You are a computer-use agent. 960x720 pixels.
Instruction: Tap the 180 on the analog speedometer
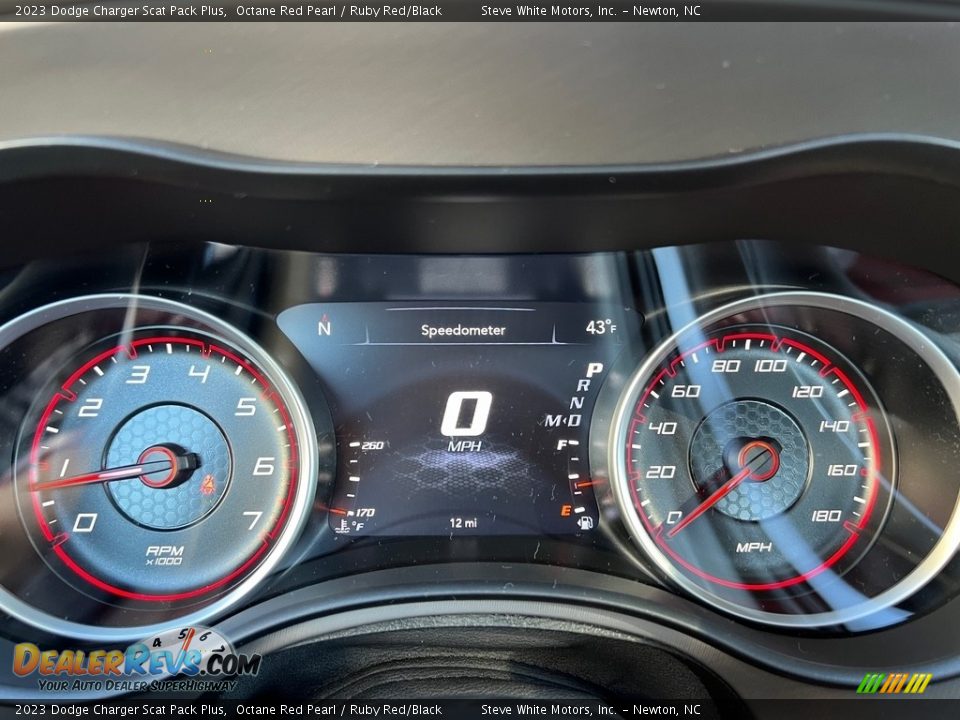[826, 516]
